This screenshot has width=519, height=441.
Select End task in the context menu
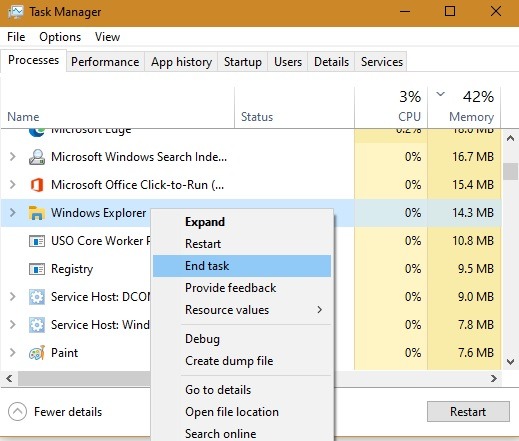point(242,266)
